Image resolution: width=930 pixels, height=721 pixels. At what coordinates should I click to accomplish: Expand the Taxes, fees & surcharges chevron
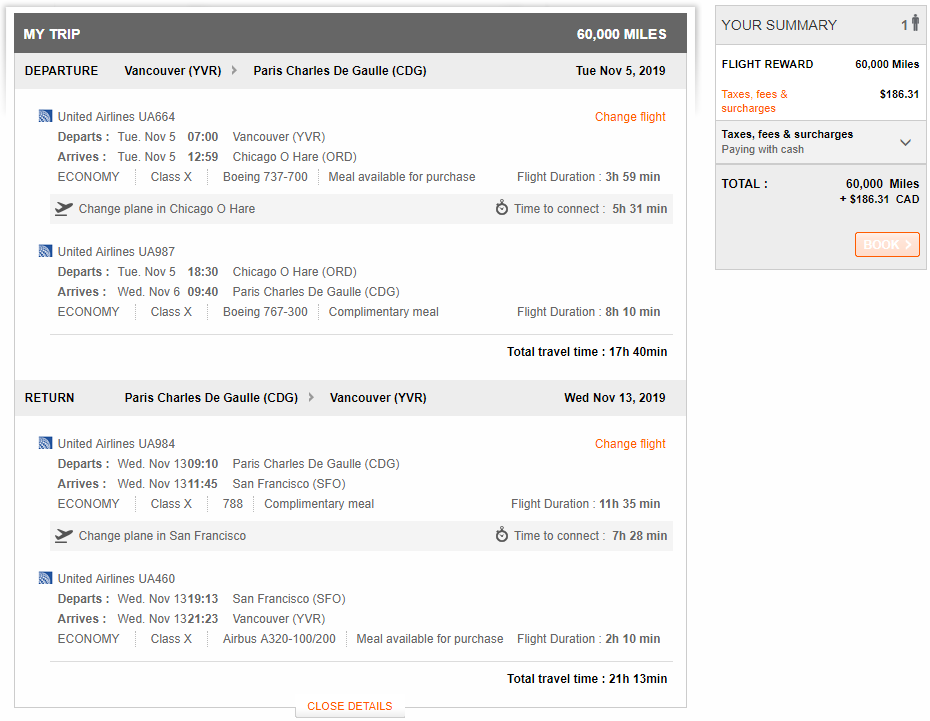905,142
